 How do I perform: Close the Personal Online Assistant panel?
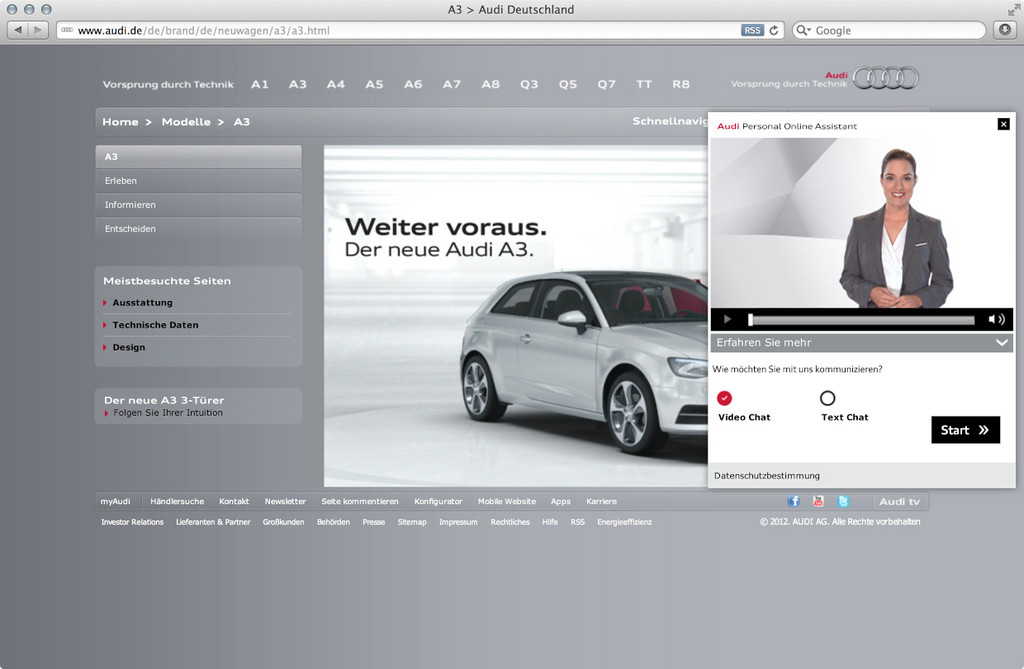click(x=1004, y=124)
